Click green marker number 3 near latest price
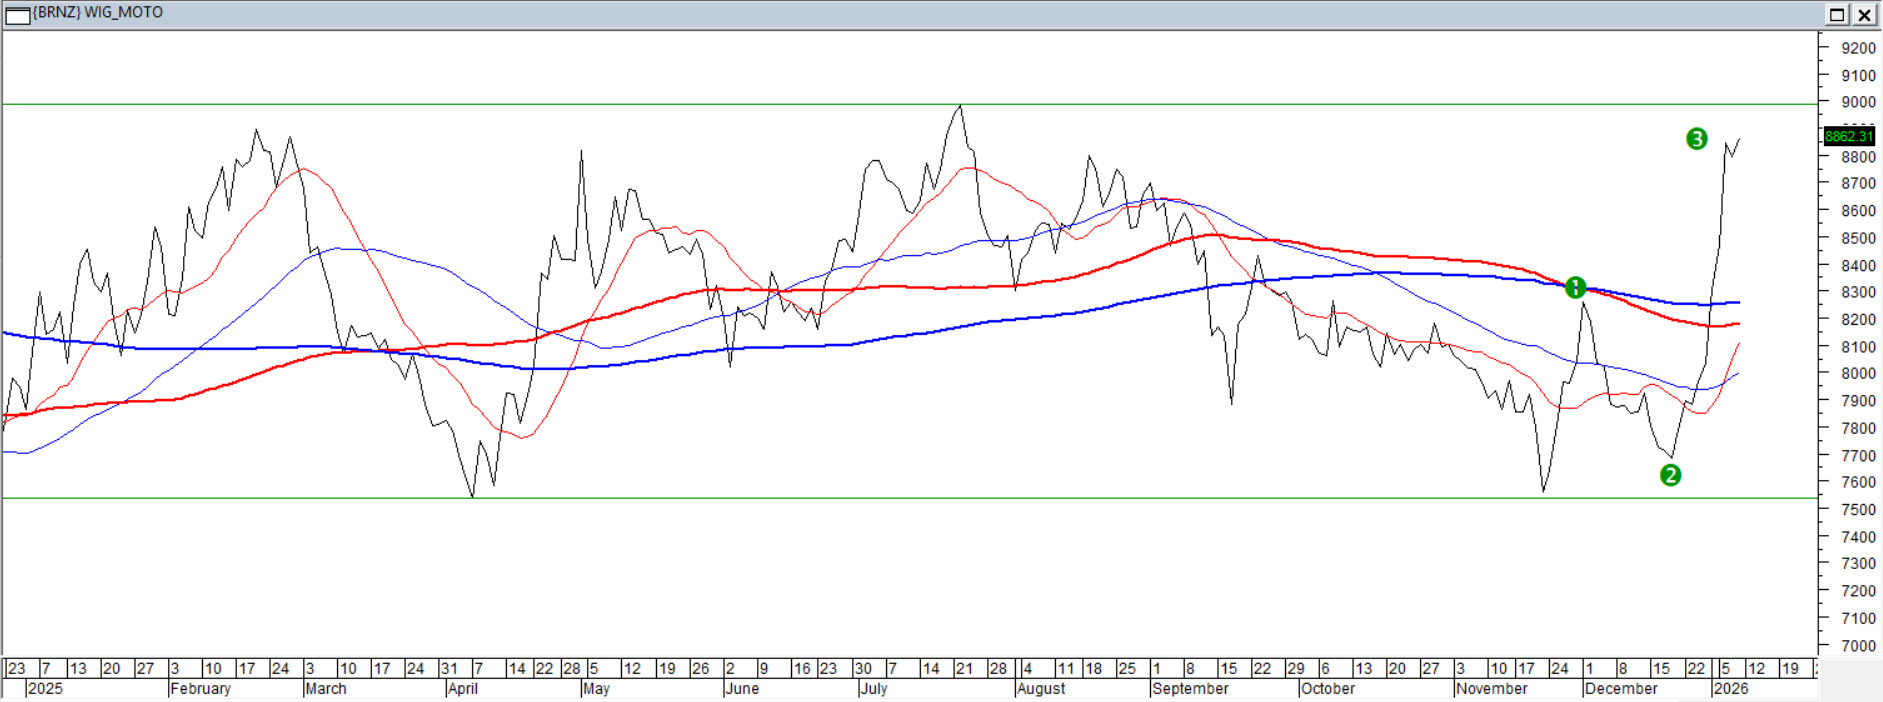This screenshot has height=702, width=1883. (1696, 139)
